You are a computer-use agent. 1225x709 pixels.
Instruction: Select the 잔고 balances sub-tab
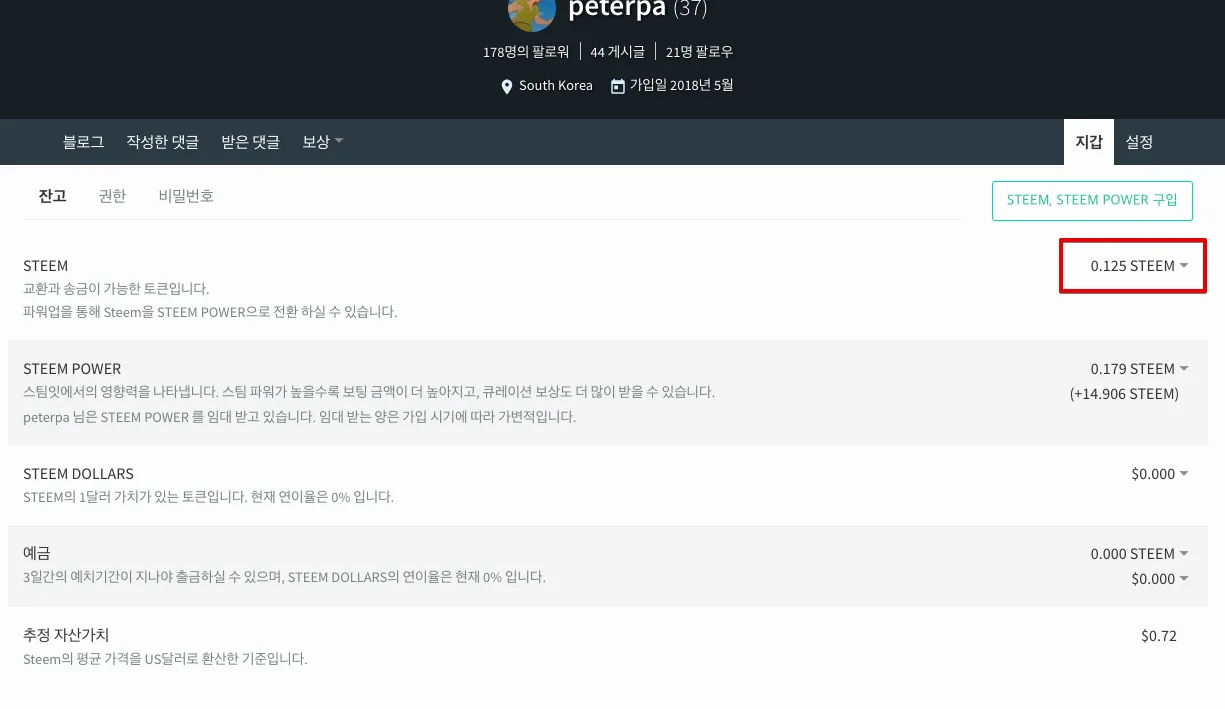[52, 196]
